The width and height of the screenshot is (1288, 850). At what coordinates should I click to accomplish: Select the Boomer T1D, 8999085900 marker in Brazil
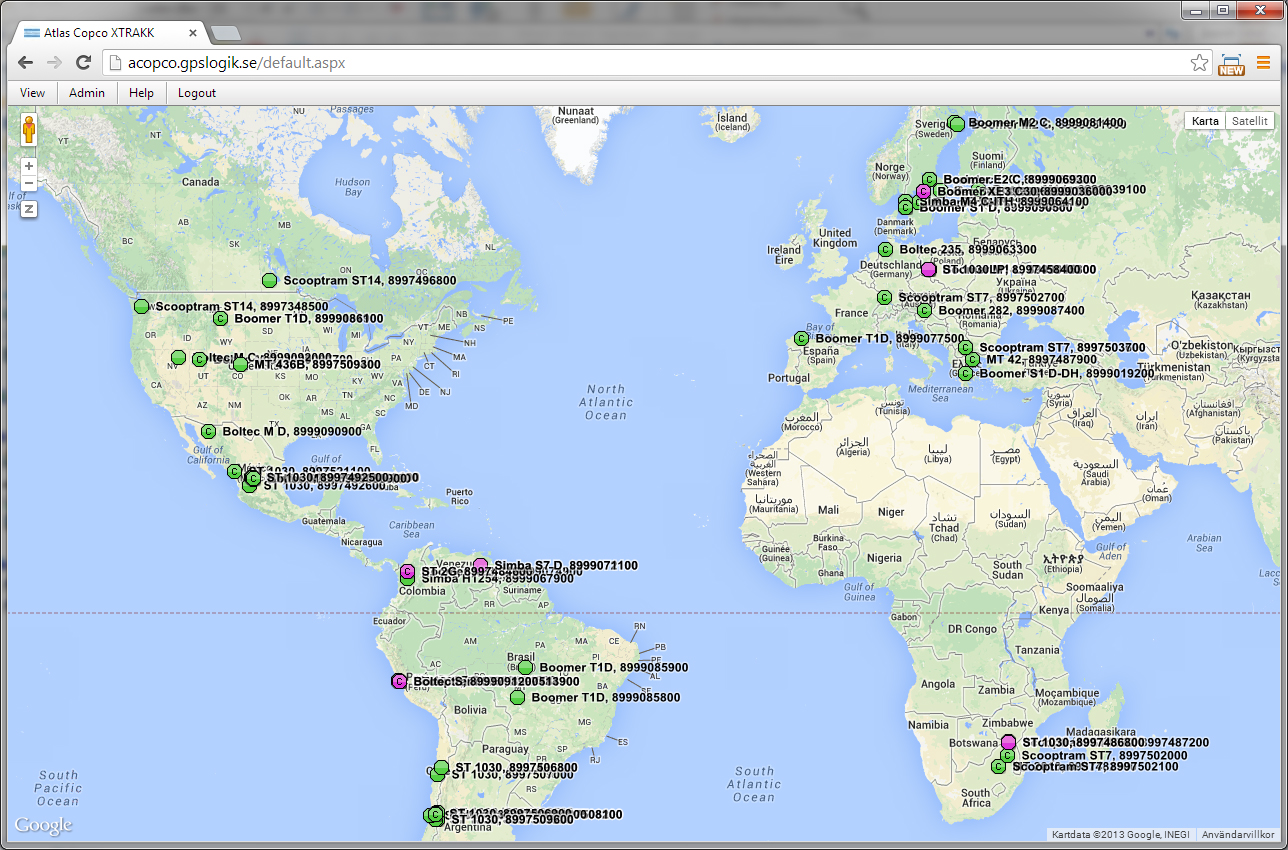(525, 667)
